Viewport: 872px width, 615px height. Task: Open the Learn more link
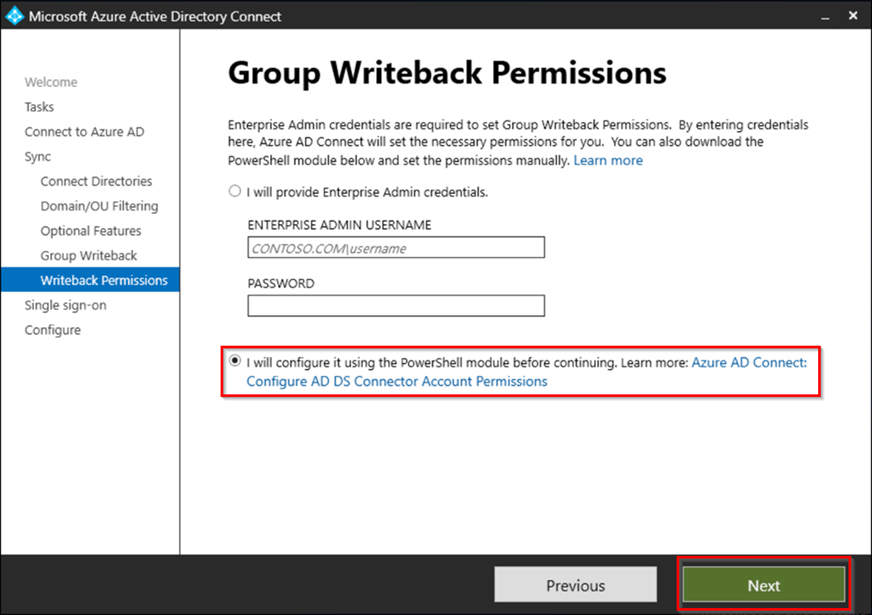608,160
